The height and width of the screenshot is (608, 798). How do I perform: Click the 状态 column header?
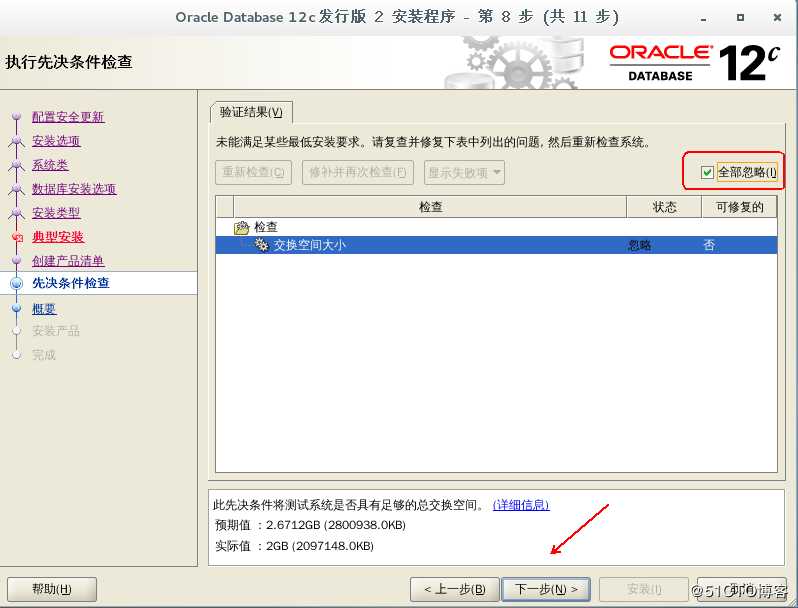click(x=664, y=207)
